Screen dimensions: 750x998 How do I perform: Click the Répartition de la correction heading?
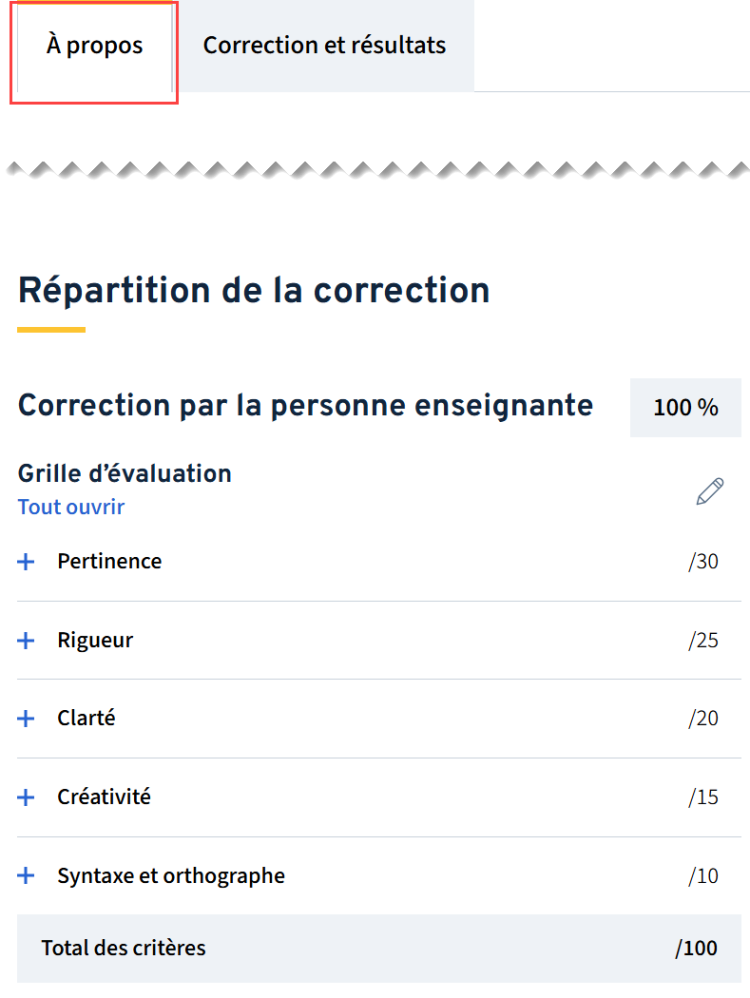254,291
